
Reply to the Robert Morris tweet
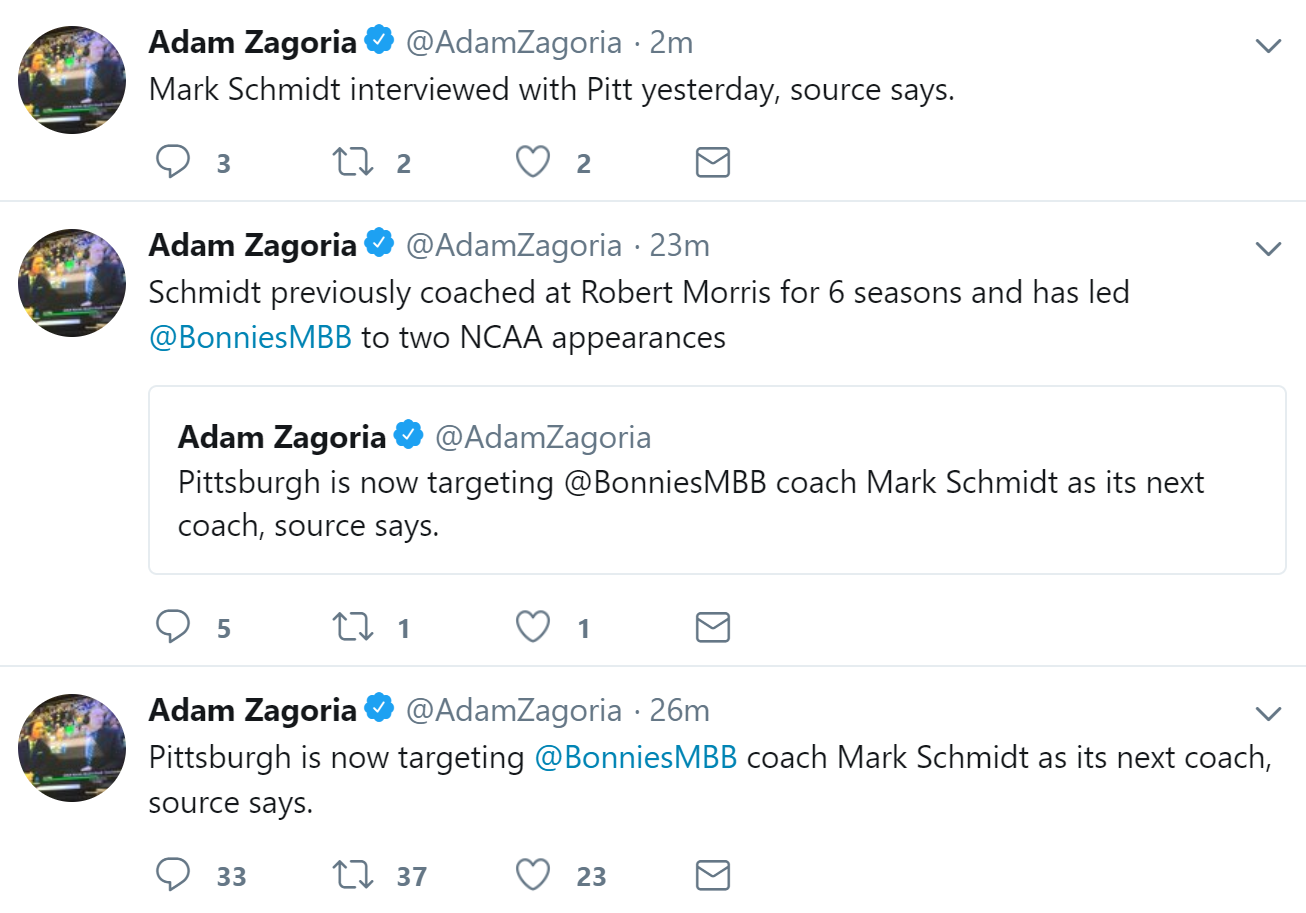pyautogui.click(x=174, y=627)
